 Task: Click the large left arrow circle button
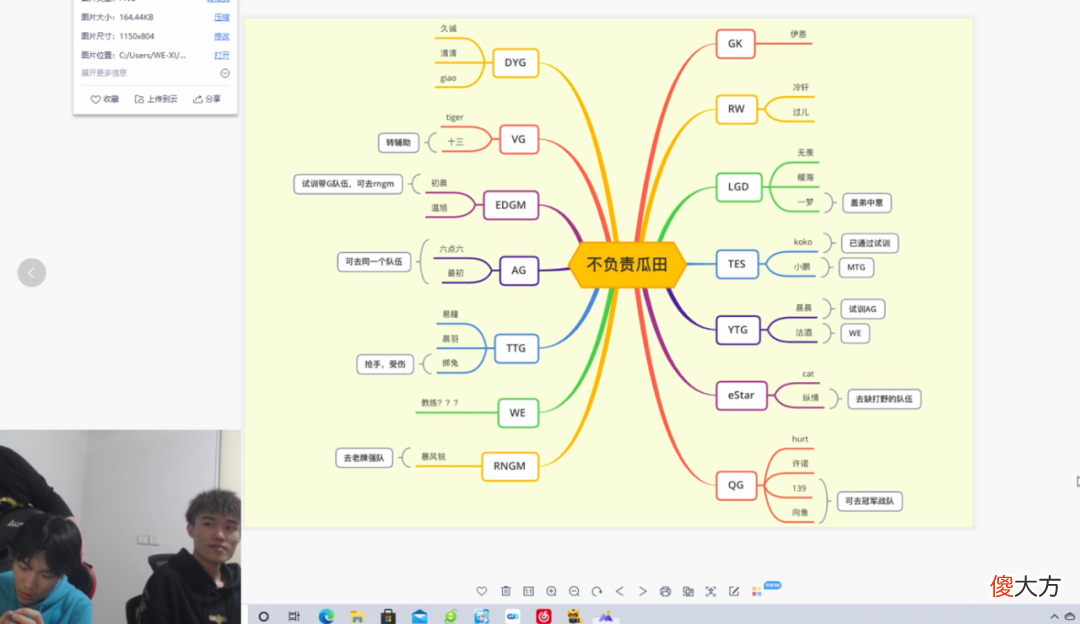pos(32,273)
